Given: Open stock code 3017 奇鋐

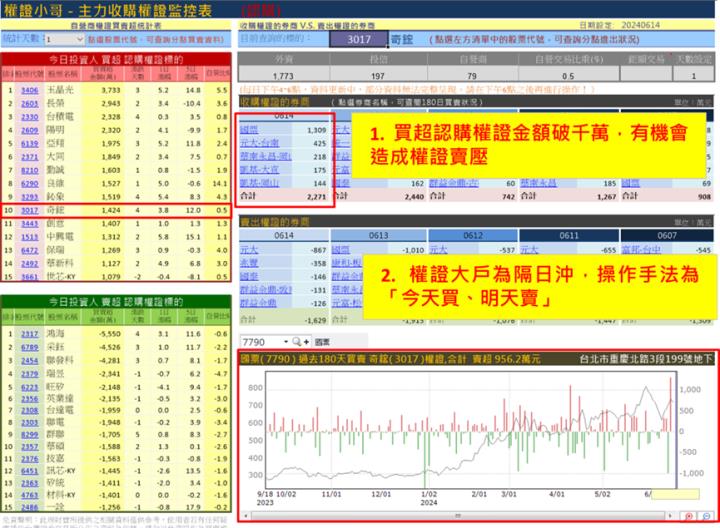Looking at the screenshot, I should pyautogui.click(x=30, y=210).
